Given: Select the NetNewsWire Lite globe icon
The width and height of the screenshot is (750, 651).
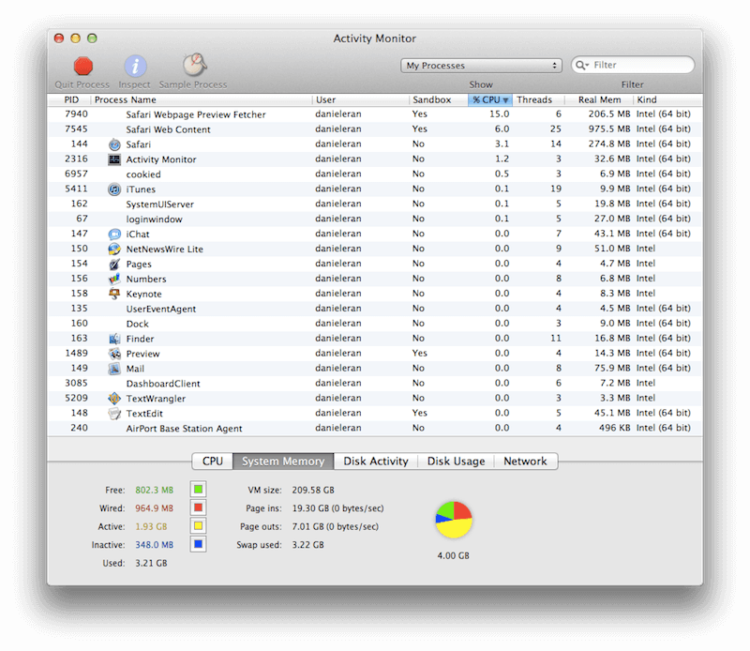Looking at the screenshot, I should tap(114, 249).
